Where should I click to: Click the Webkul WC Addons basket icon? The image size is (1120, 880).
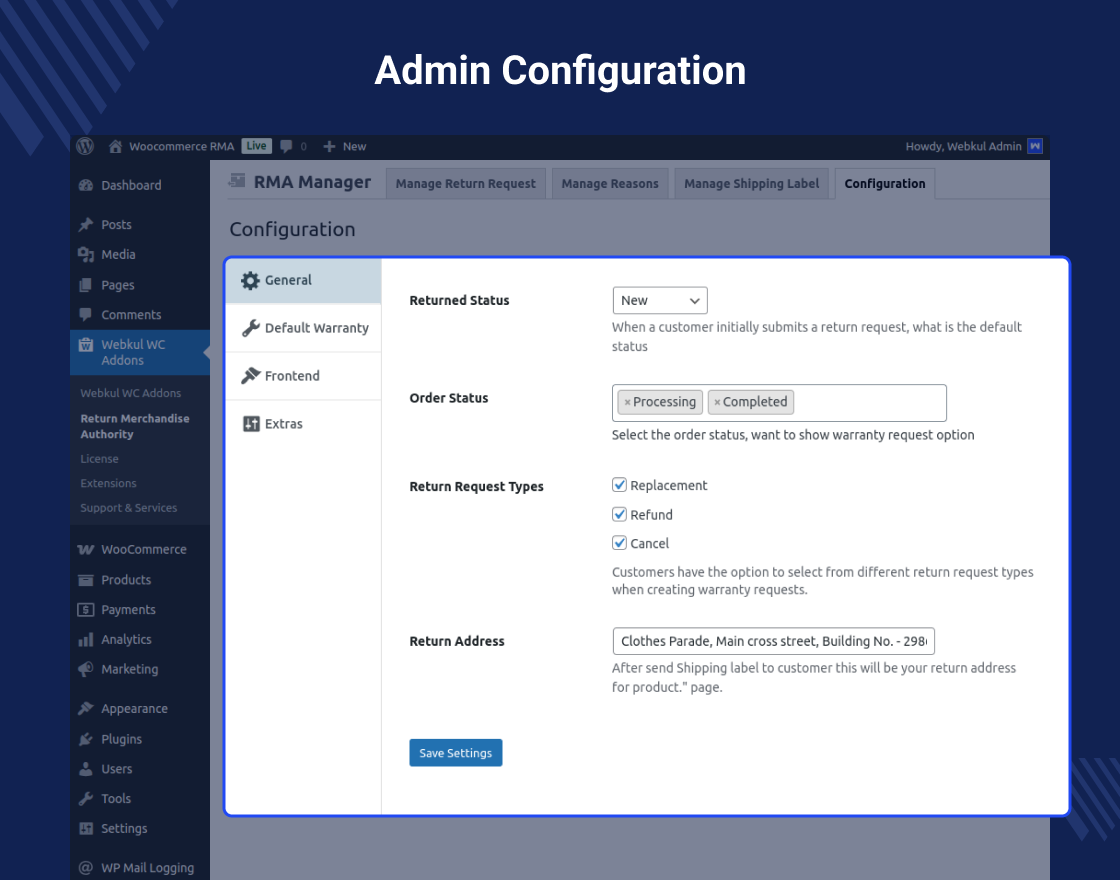point(86,345)
